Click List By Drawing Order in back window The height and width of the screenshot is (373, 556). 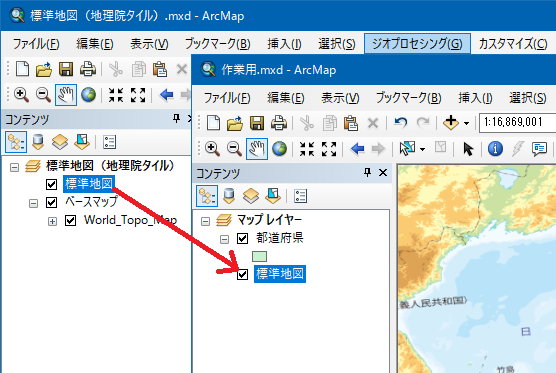[16, 142]
